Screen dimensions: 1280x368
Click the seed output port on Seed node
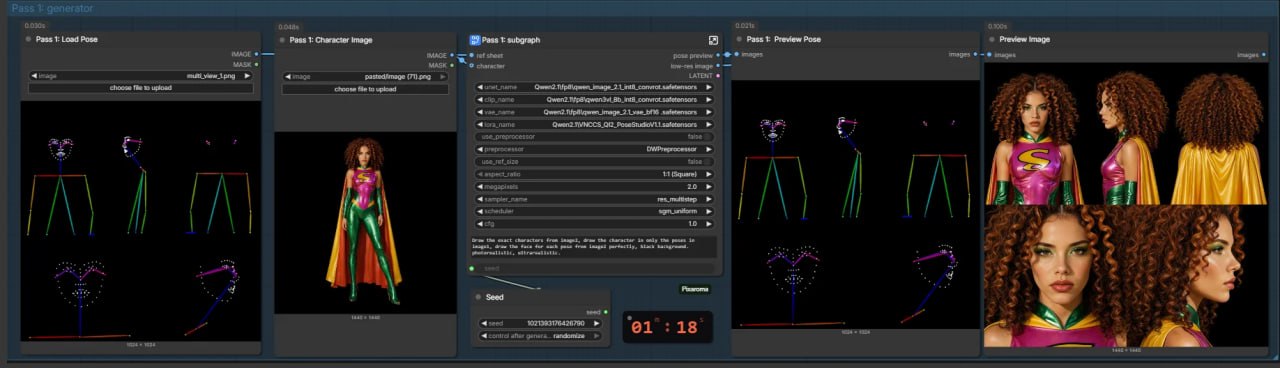[x=606, y=312]
